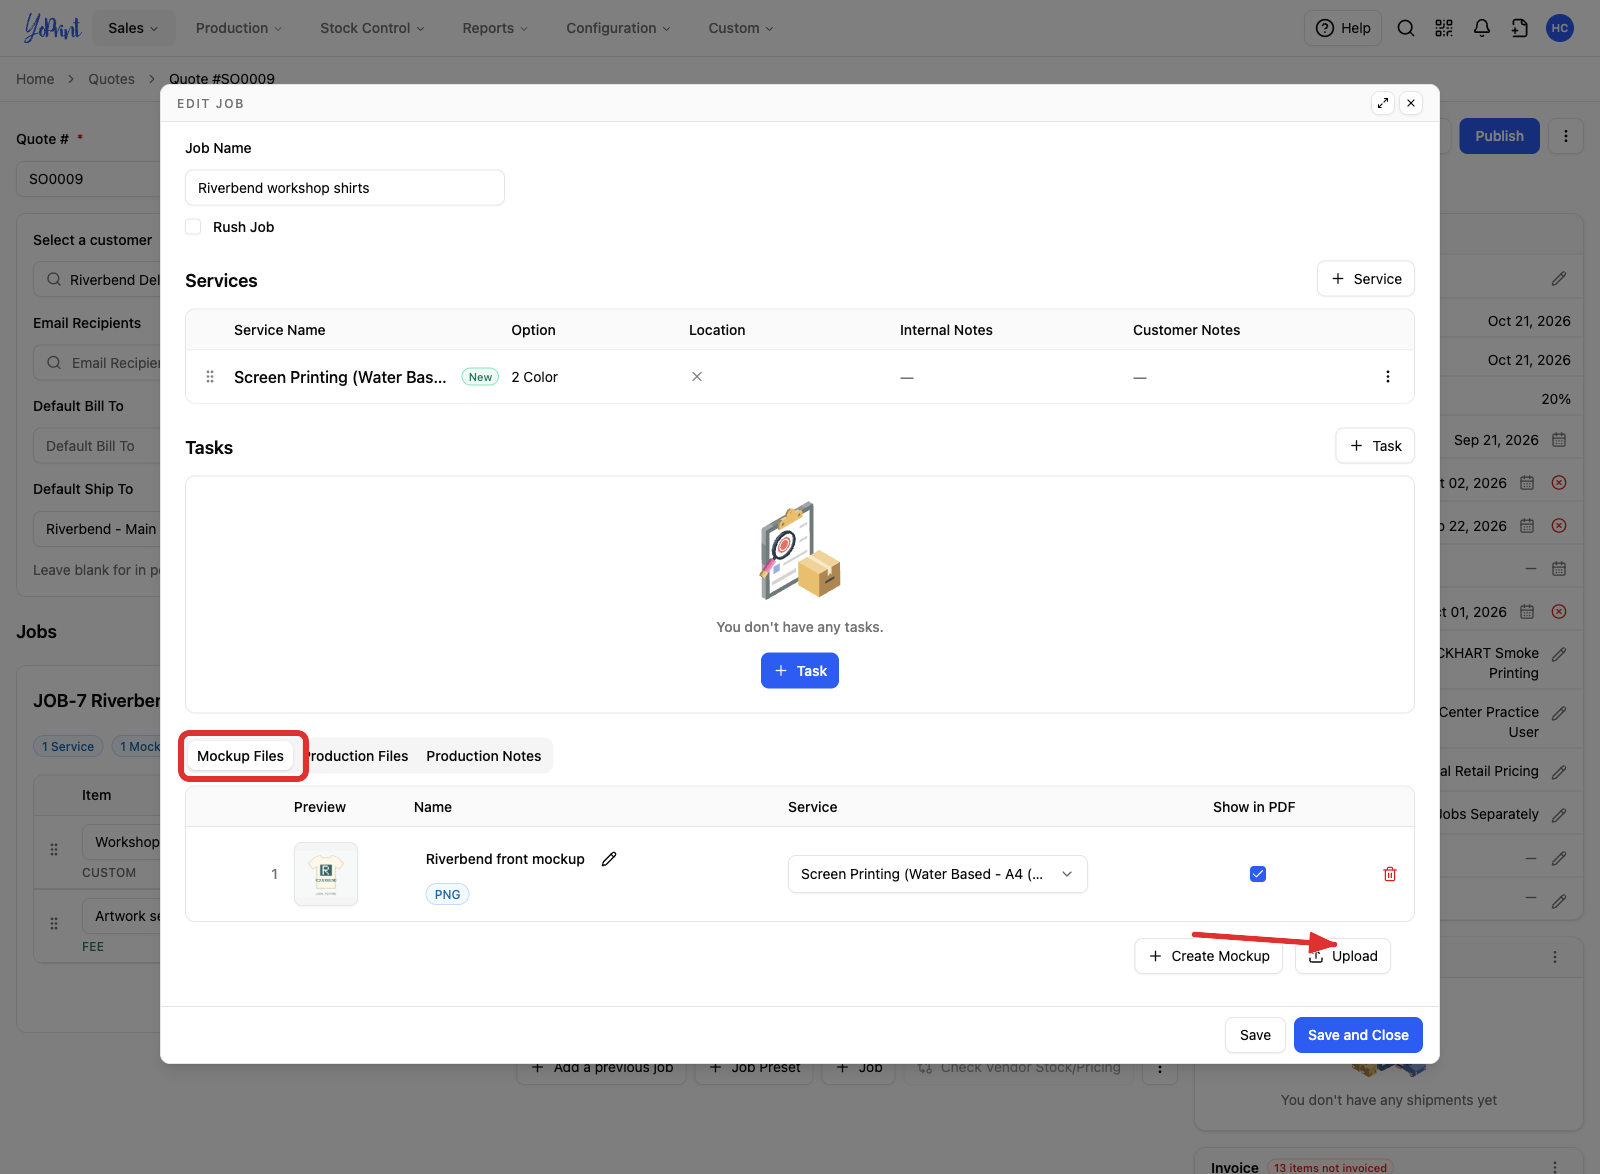Click the HC user avatar
The image size is (1600, 1174).
pyautogui.click(x=1559, y=28)
